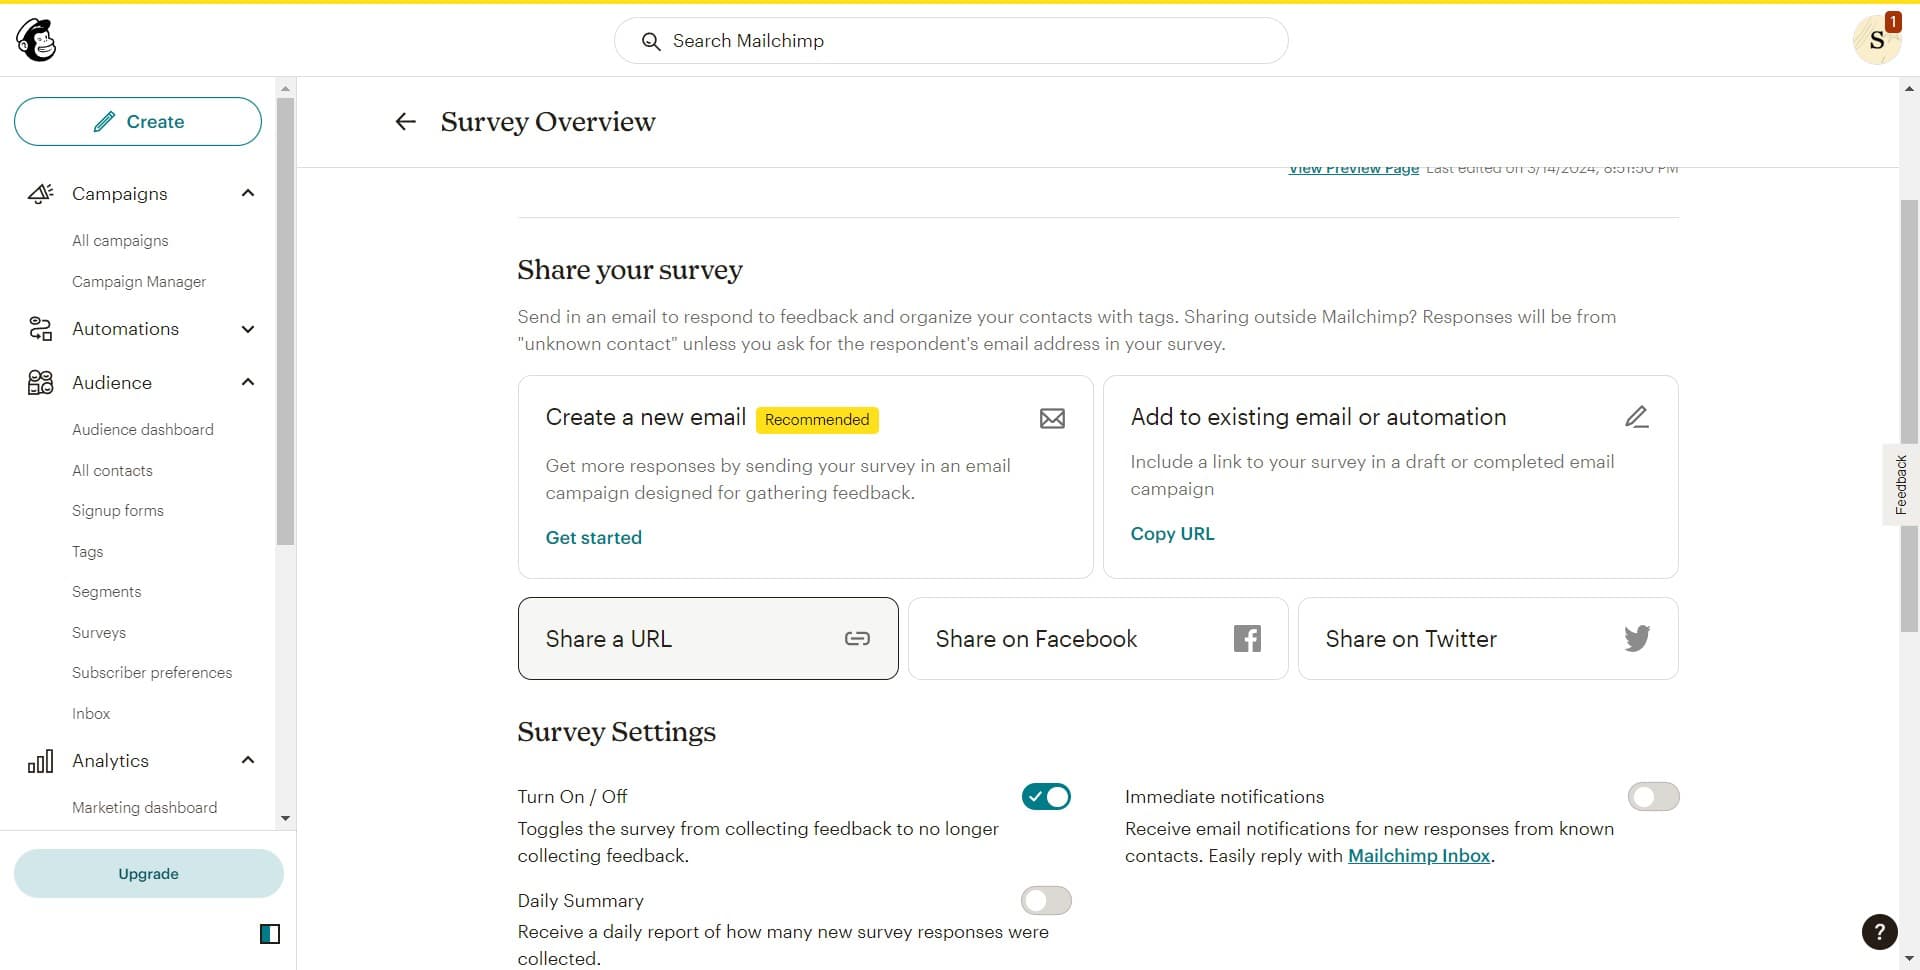
Task: Expand the Automations section
Action: 248,329
